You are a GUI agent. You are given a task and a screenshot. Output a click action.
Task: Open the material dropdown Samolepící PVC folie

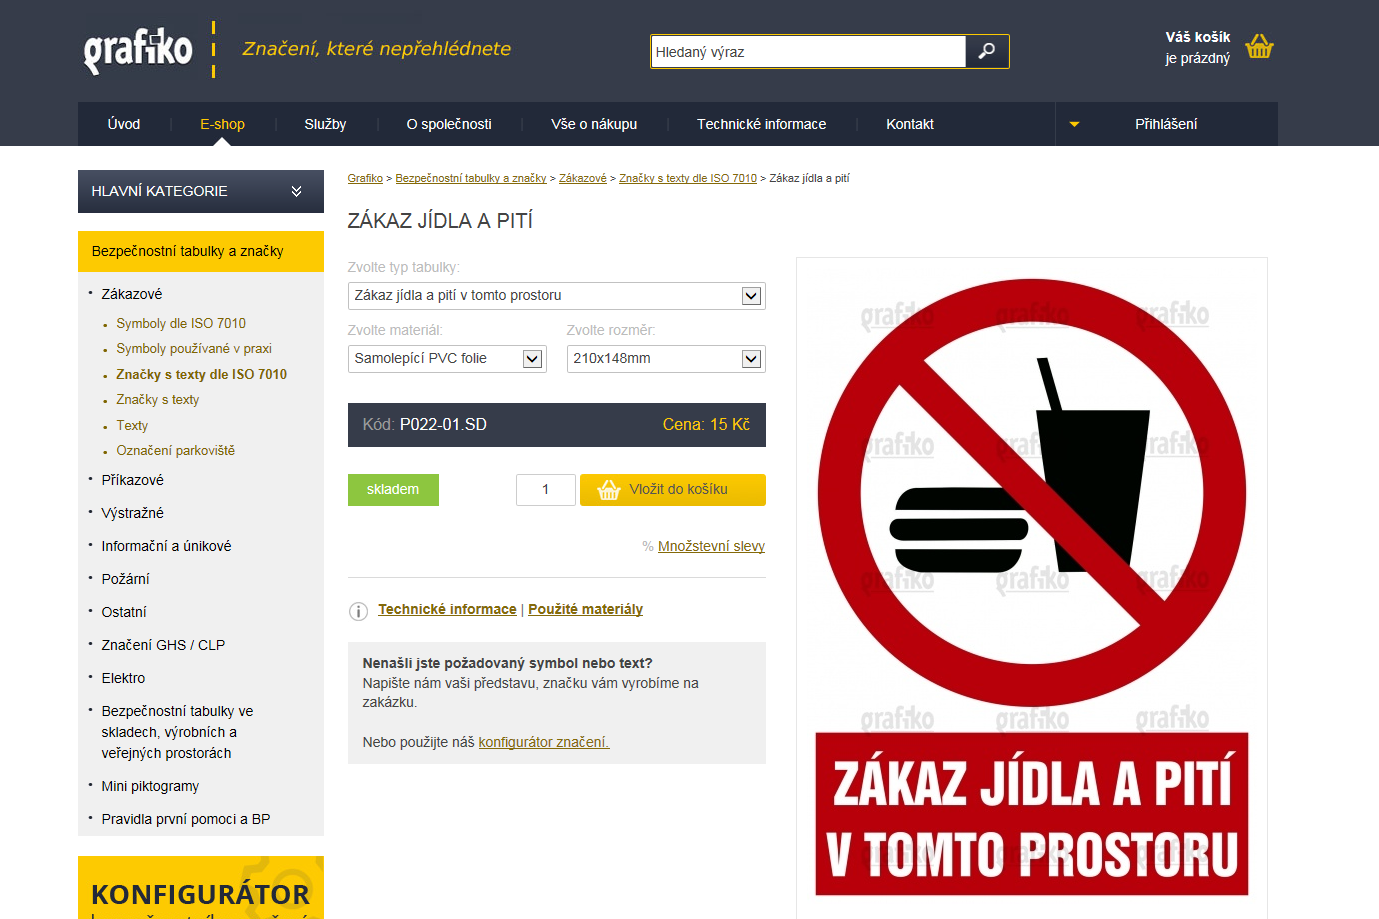[447, 359]
